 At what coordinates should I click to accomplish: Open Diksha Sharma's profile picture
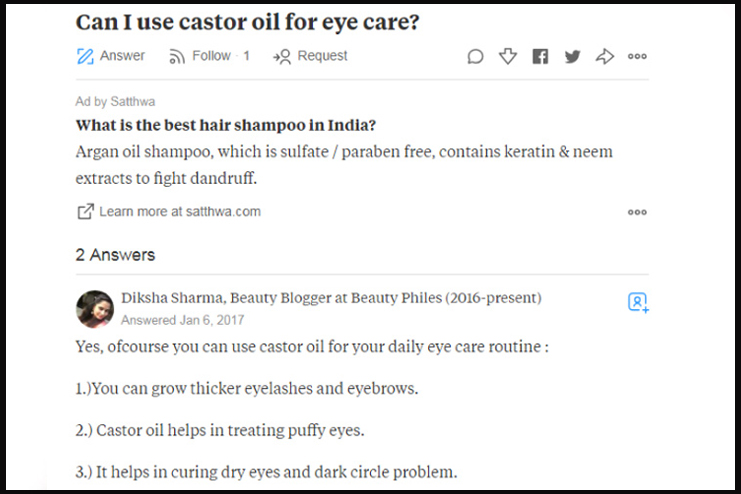click(95, 309)
